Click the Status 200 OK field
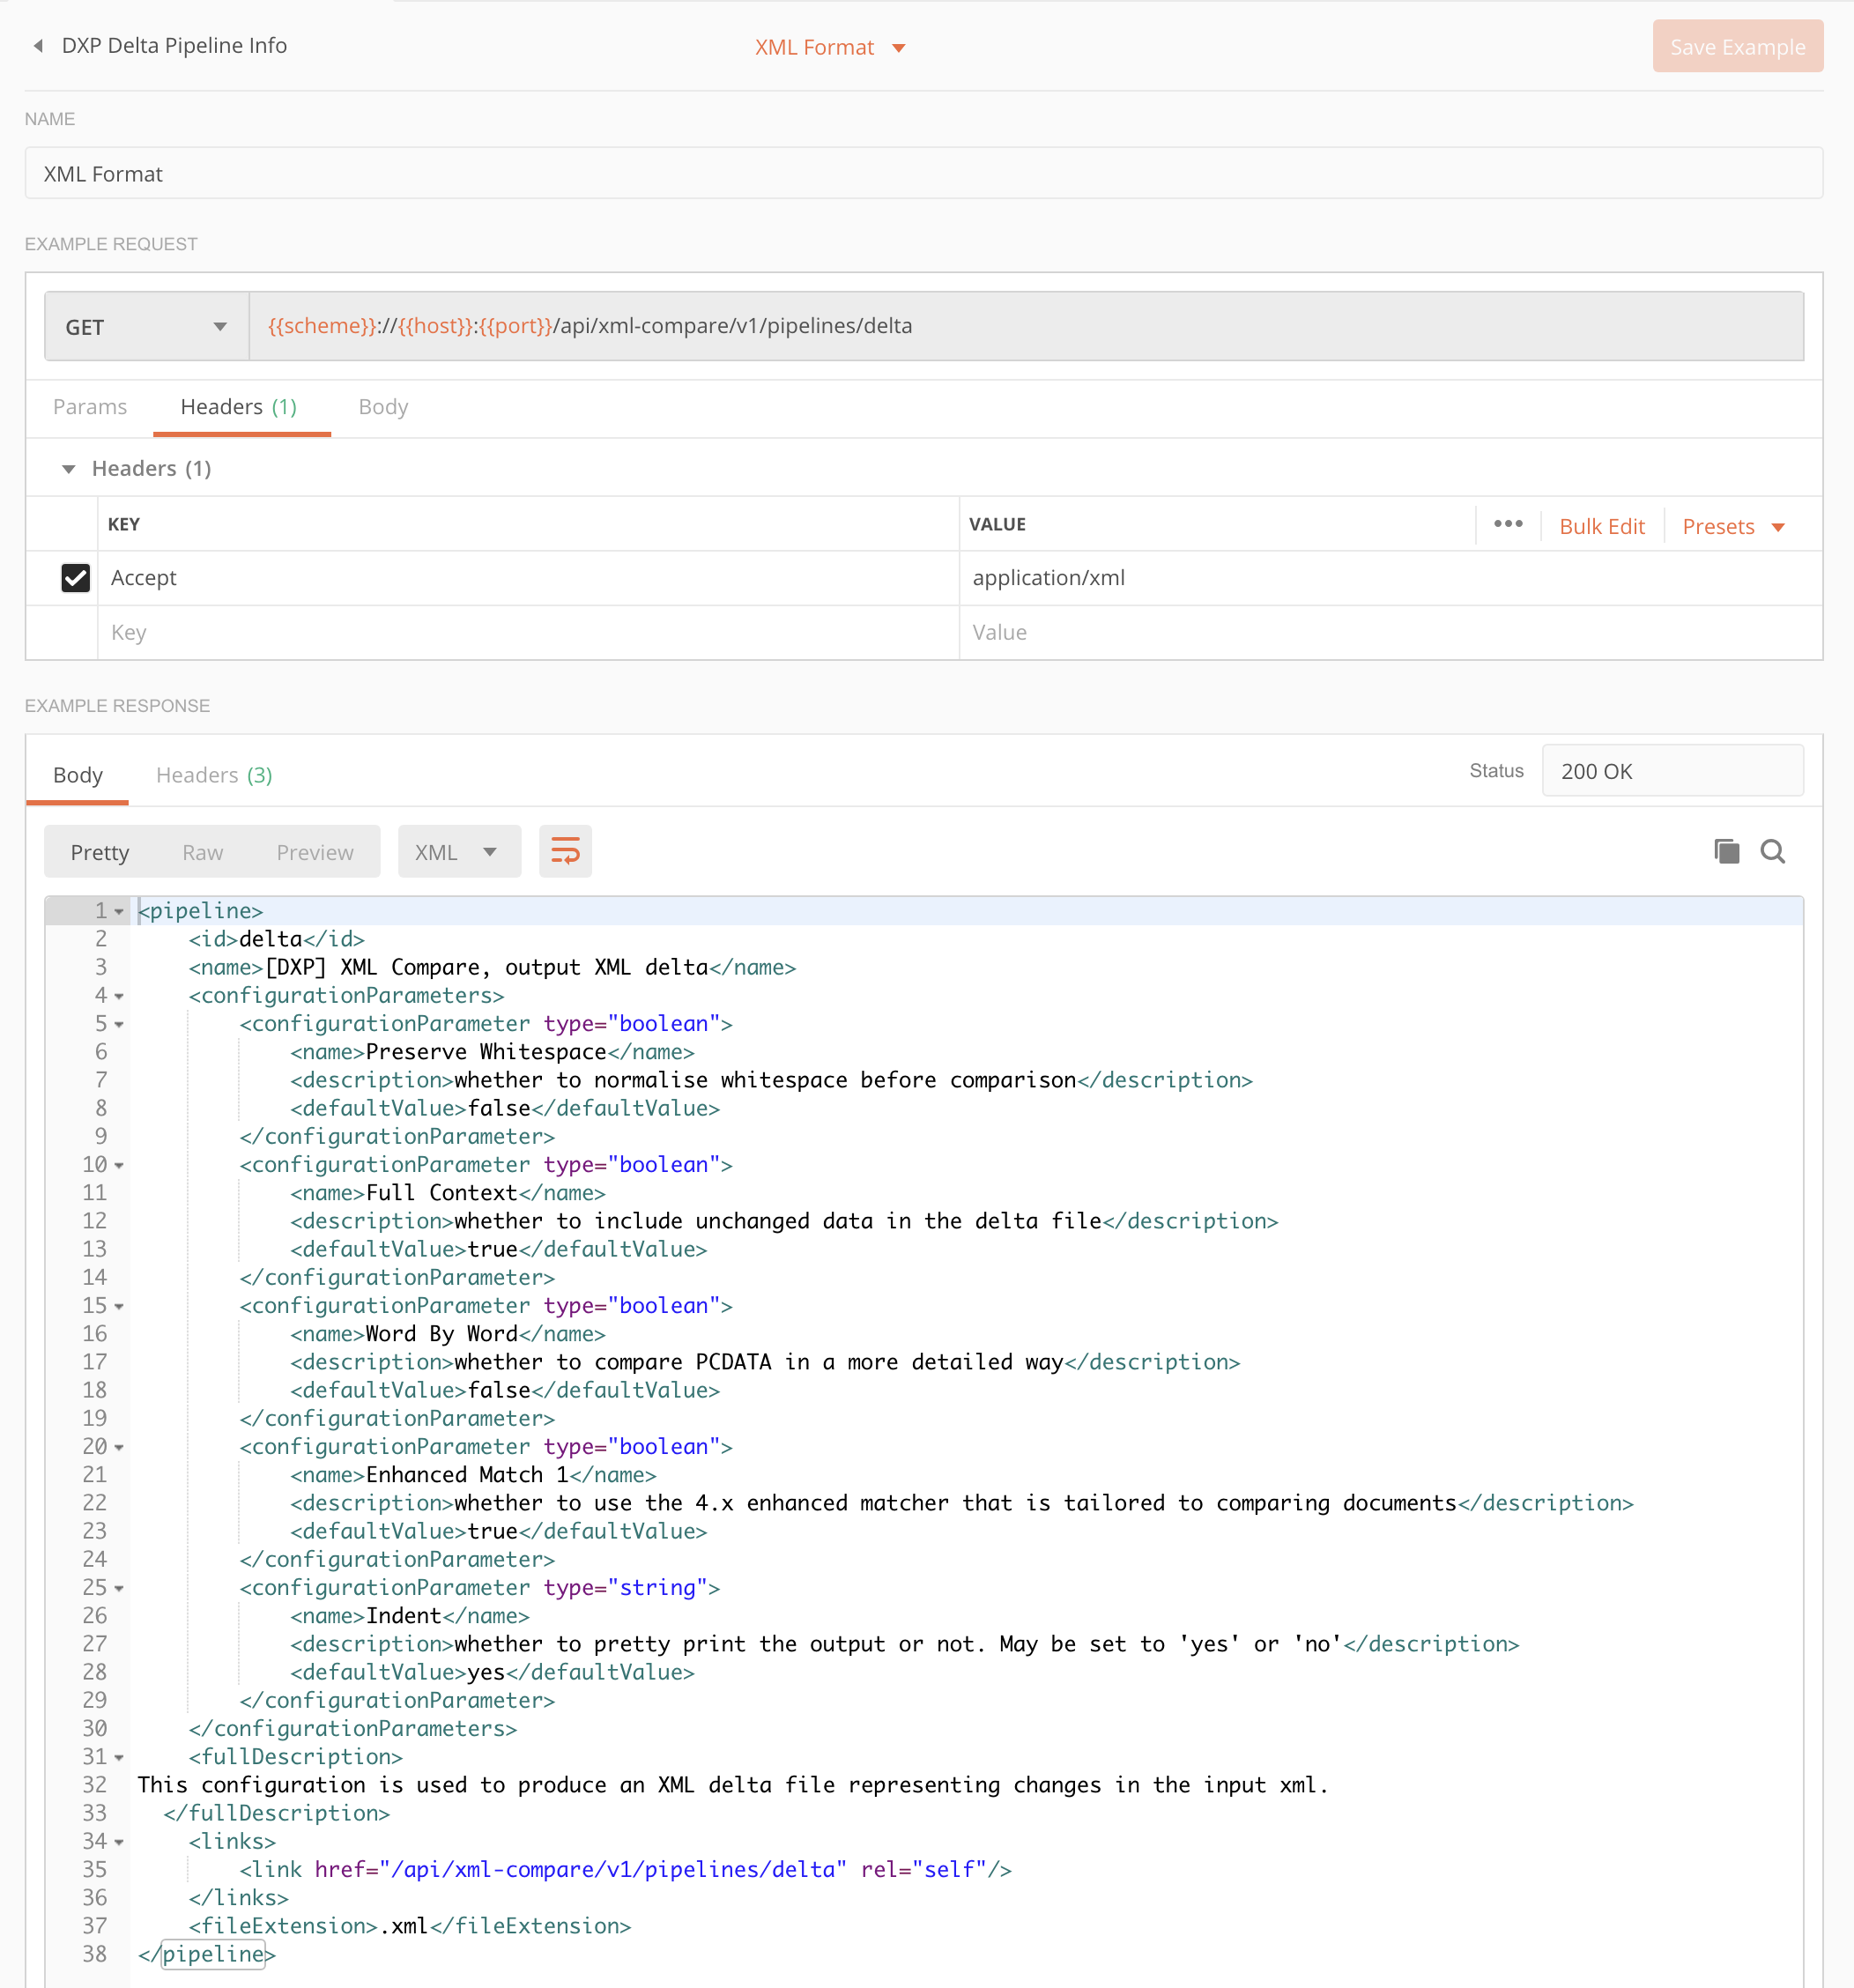Screen dimensions: 1854x1988 click(x=1671, y=771)
